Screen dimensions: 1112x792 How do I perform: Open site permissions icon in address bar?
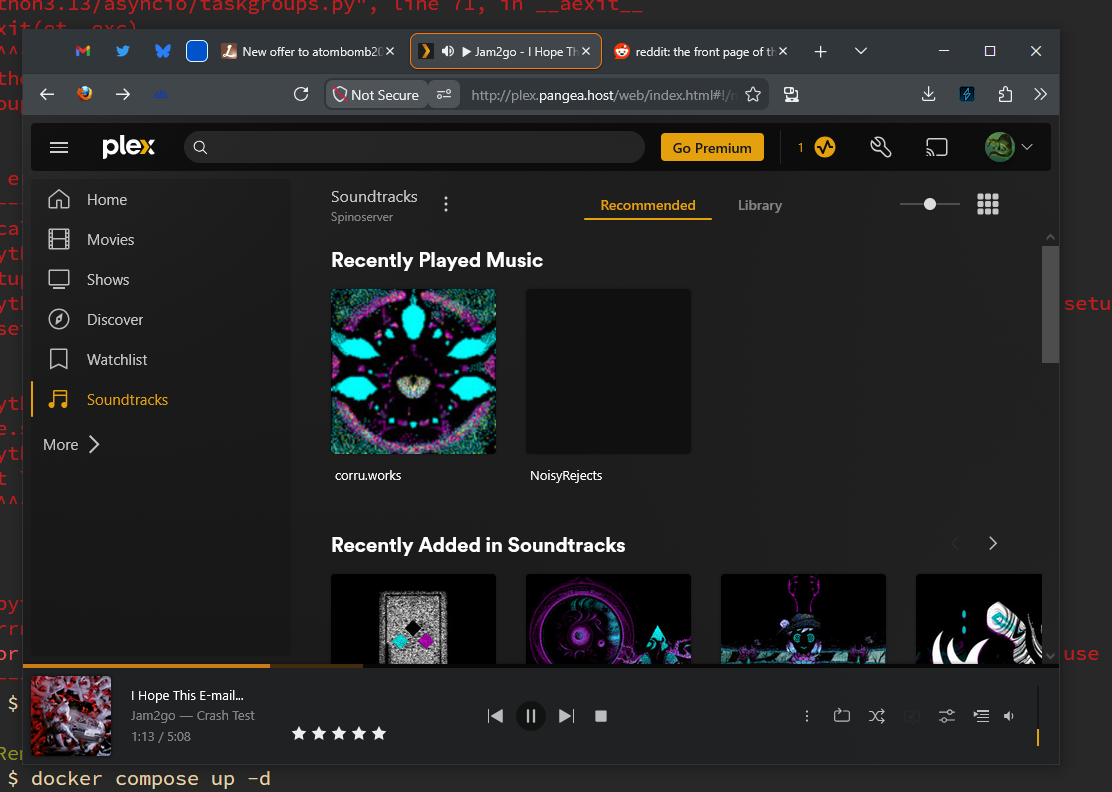tap(444, 94)
